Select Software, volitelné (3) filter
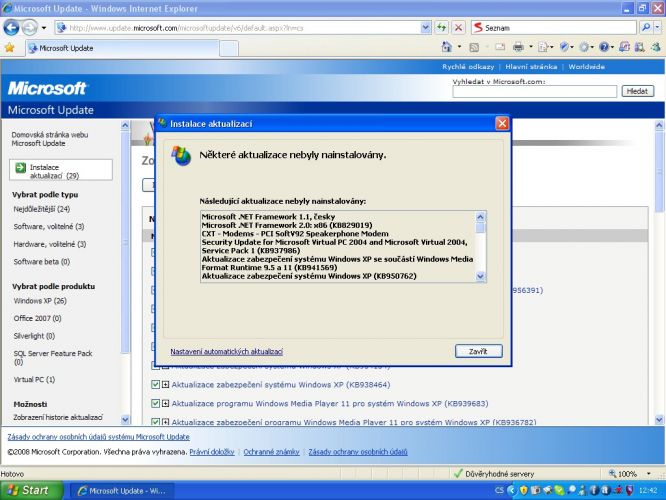Image resolution: width=666 pixels, height=500 pixels. tap(48, 226)
